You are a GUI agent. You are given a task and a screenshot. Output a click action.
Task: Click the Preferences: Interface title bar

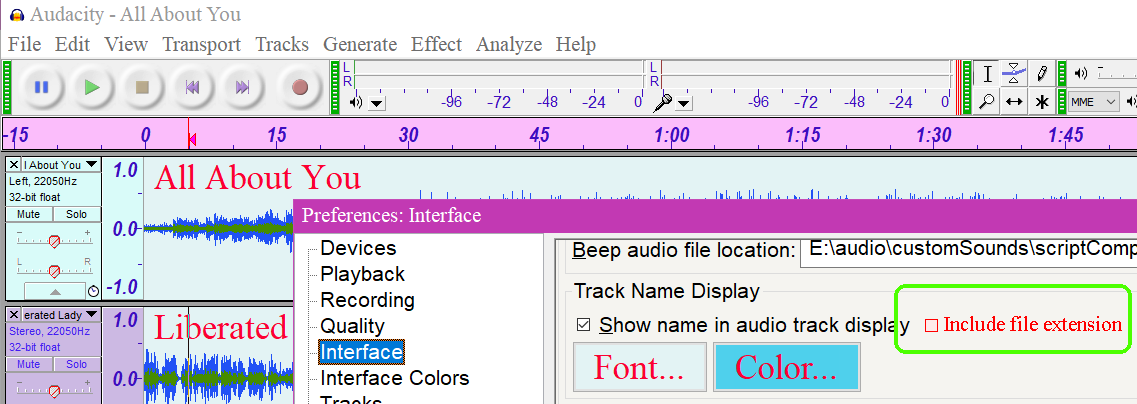[x=715, y=215]
